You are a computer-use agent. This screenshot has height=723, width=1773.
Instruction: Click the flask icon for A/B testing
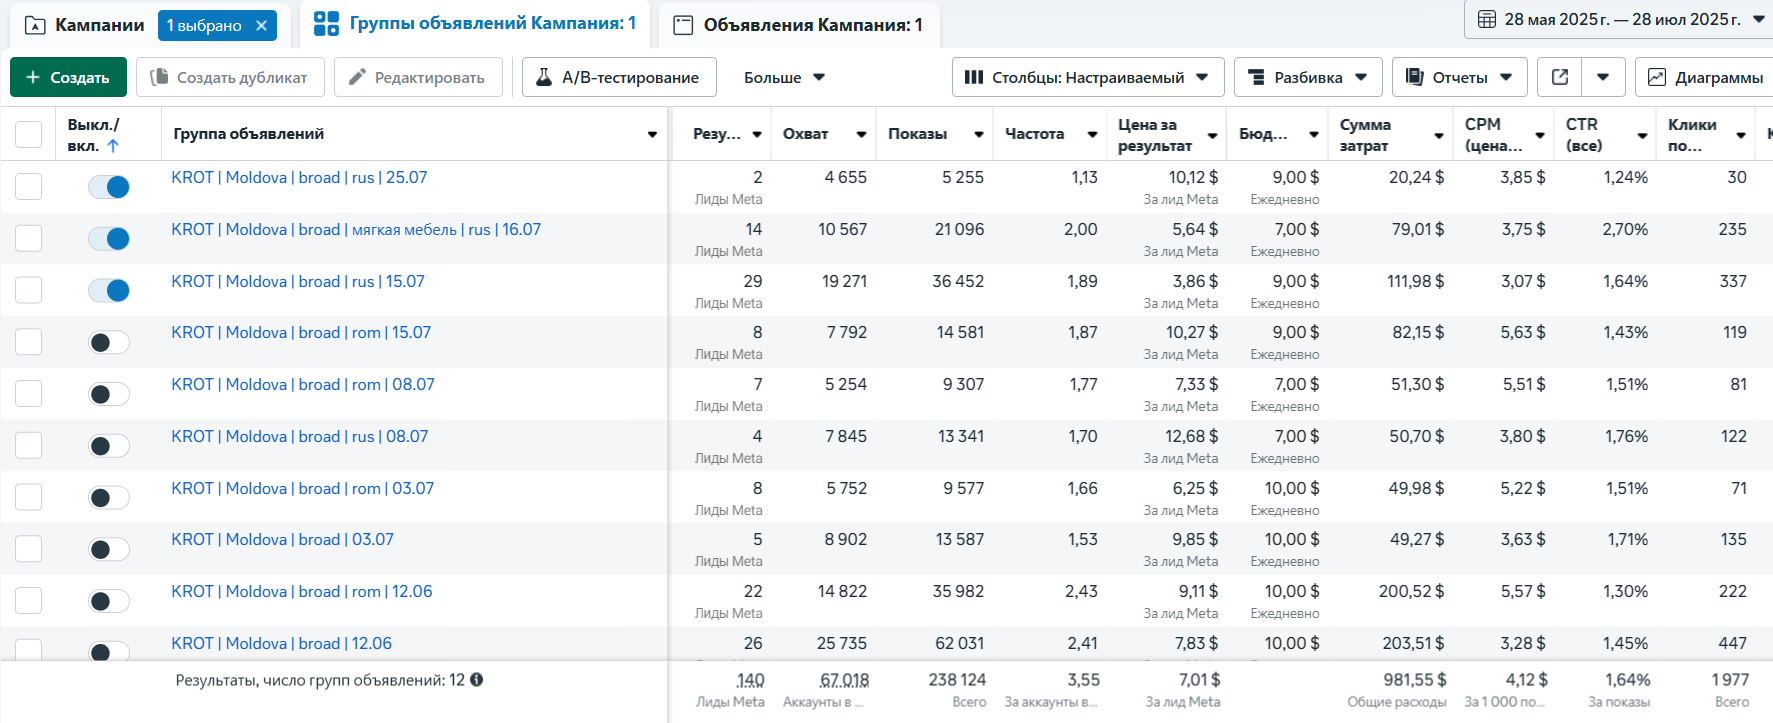point(544,77)
